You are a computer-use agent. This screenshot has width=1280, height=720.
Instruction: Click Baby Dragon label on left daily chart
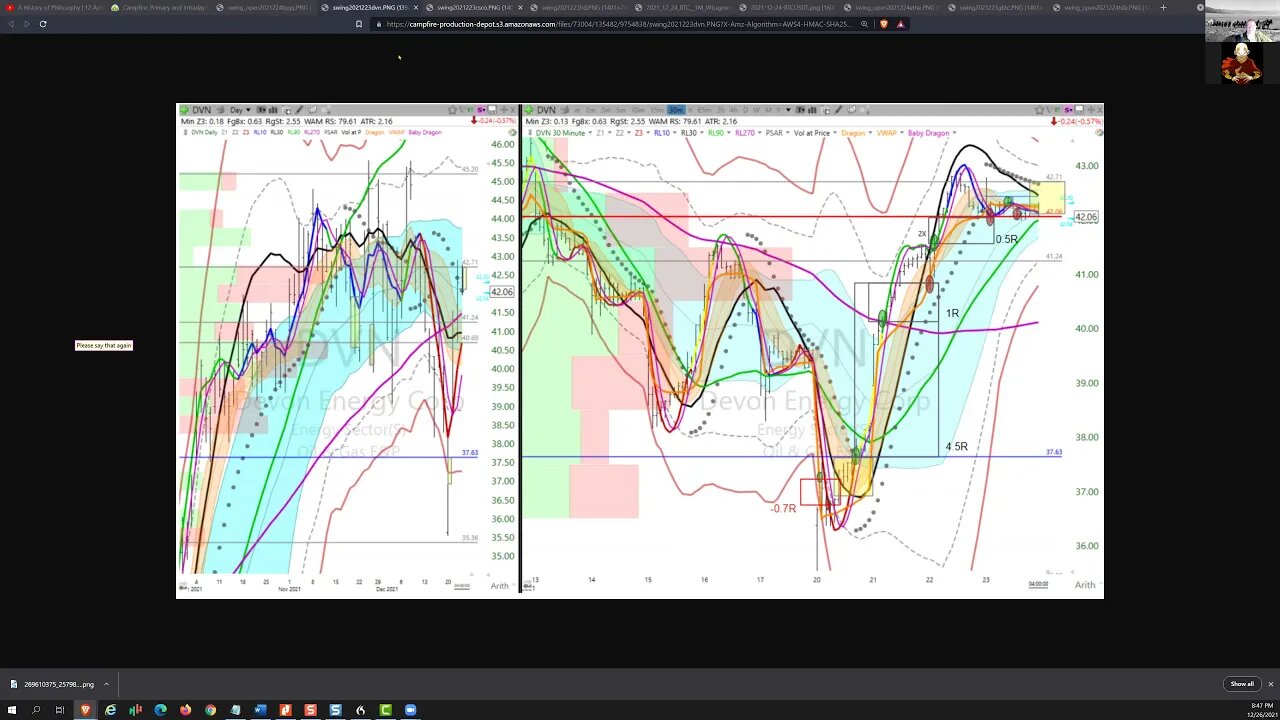[424, 133]
